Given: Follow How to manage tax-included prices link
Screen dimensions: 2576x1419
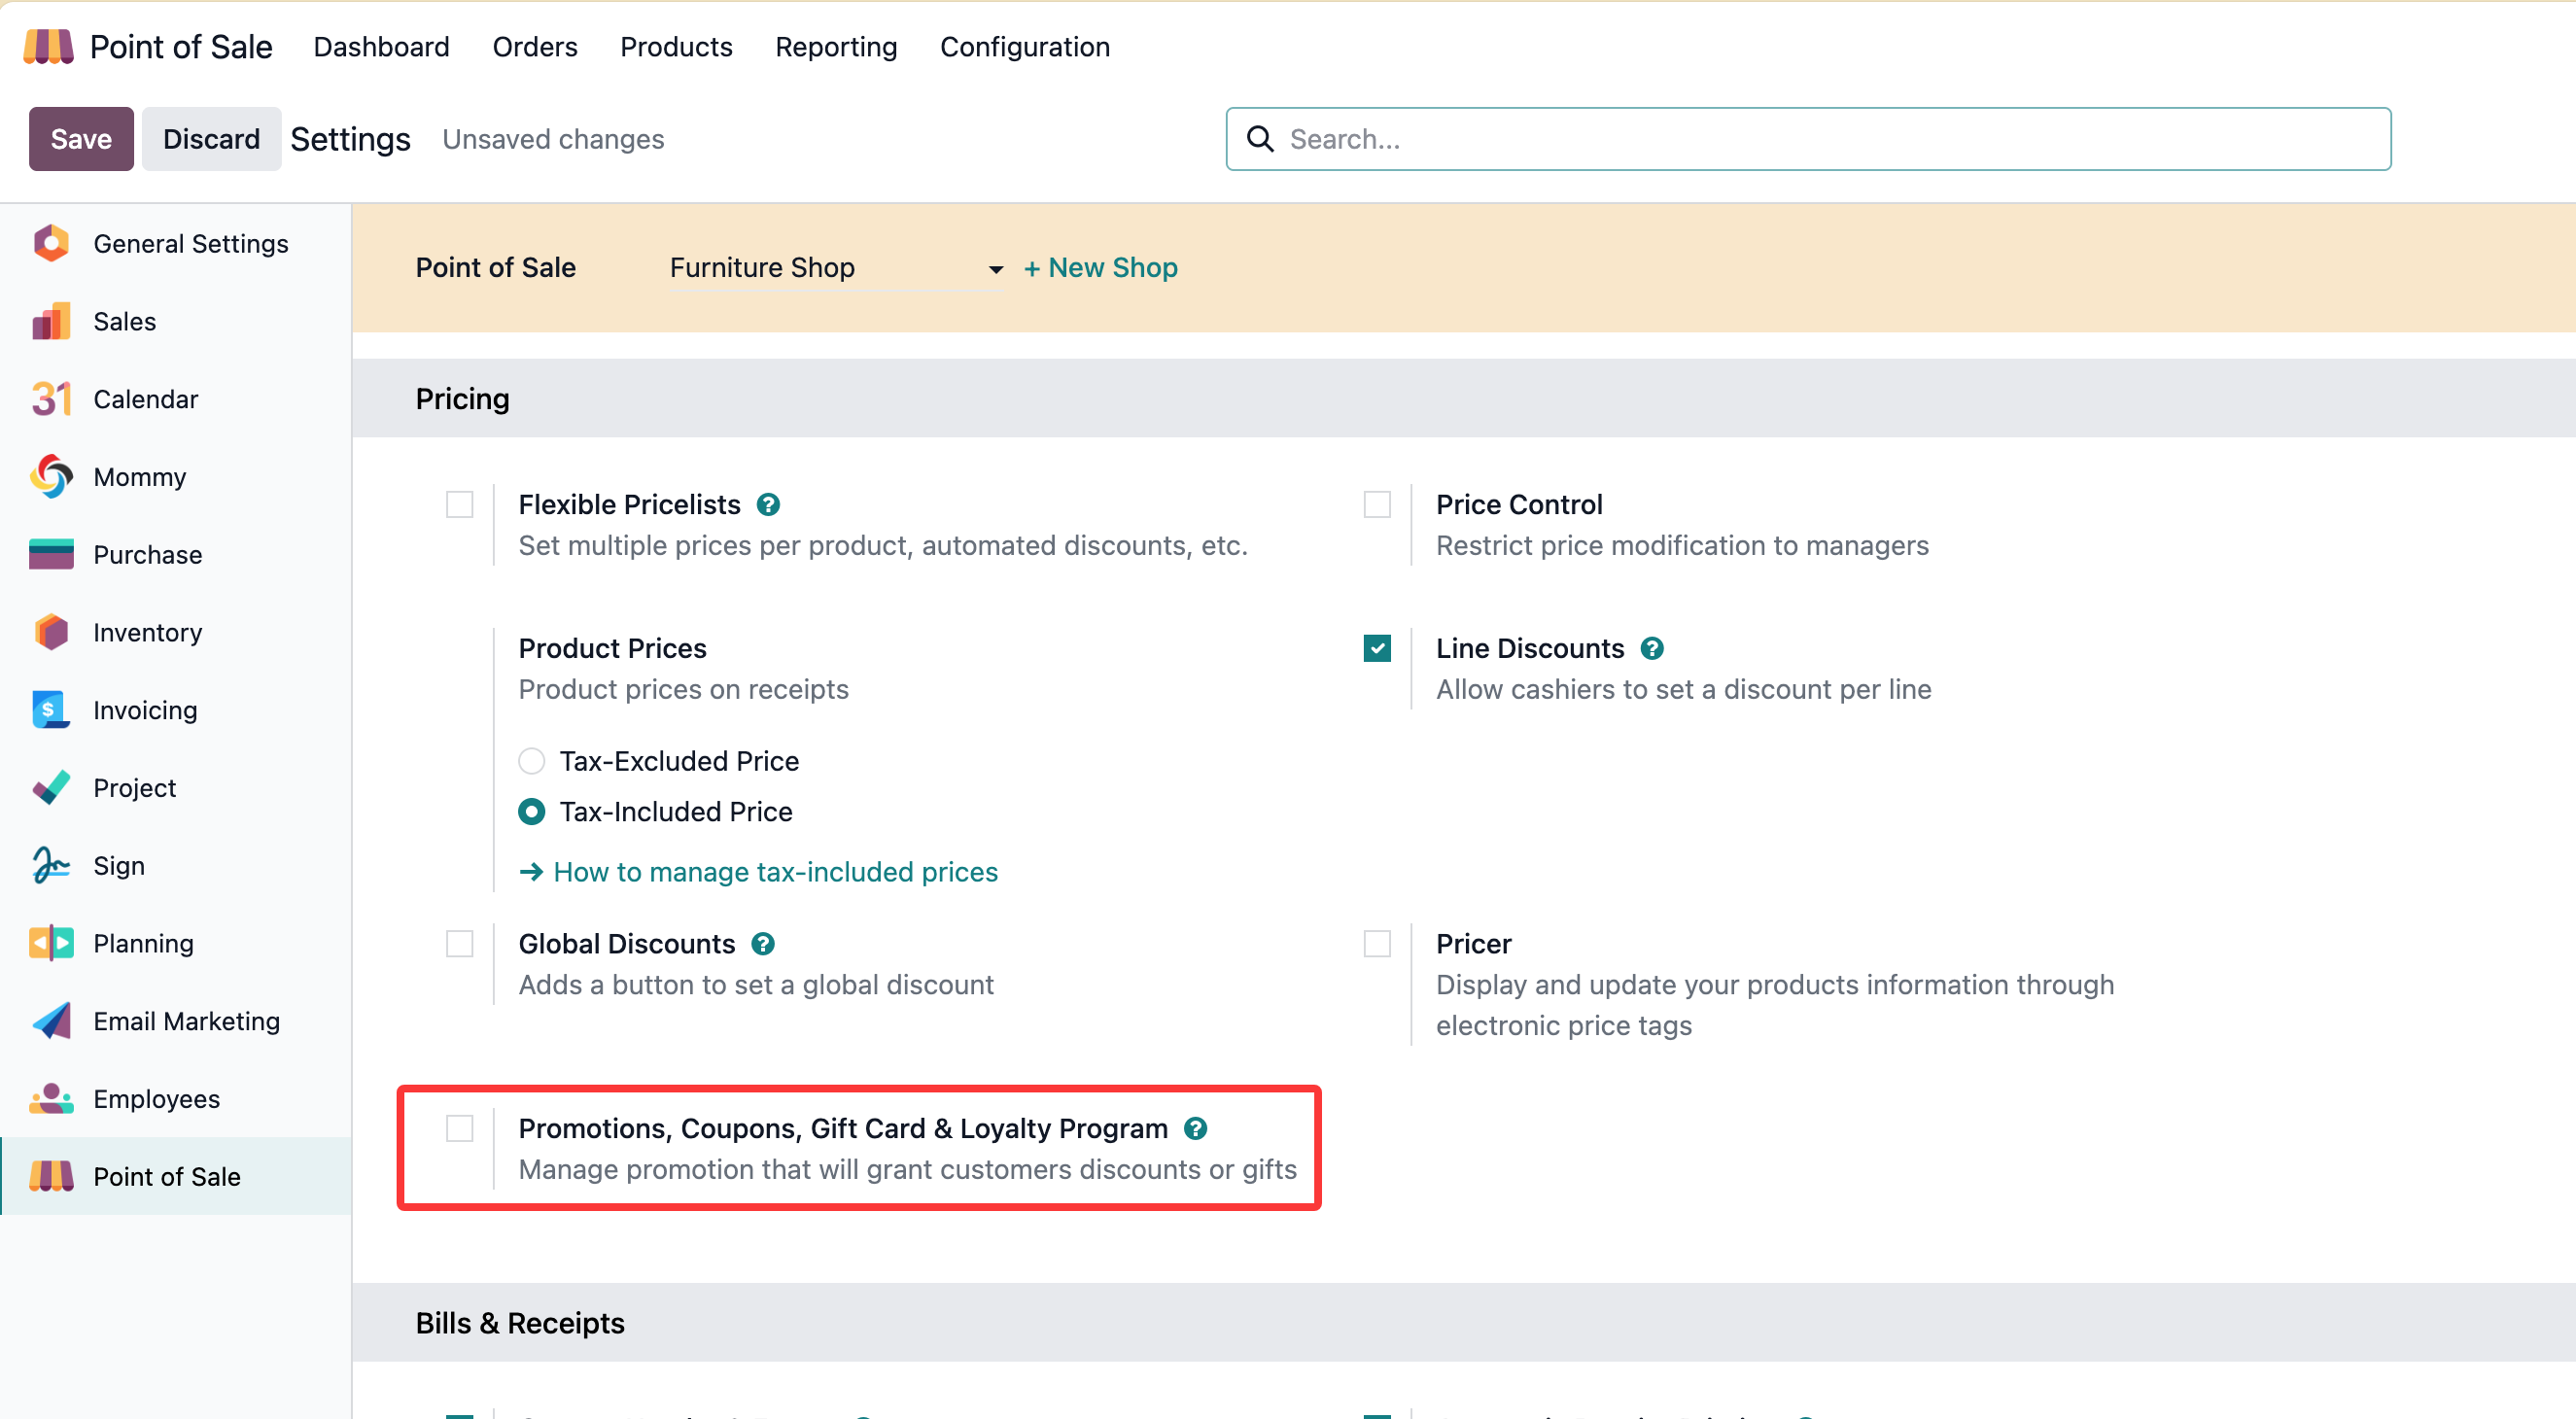Looking at the screenshot, I should point(775,872).
